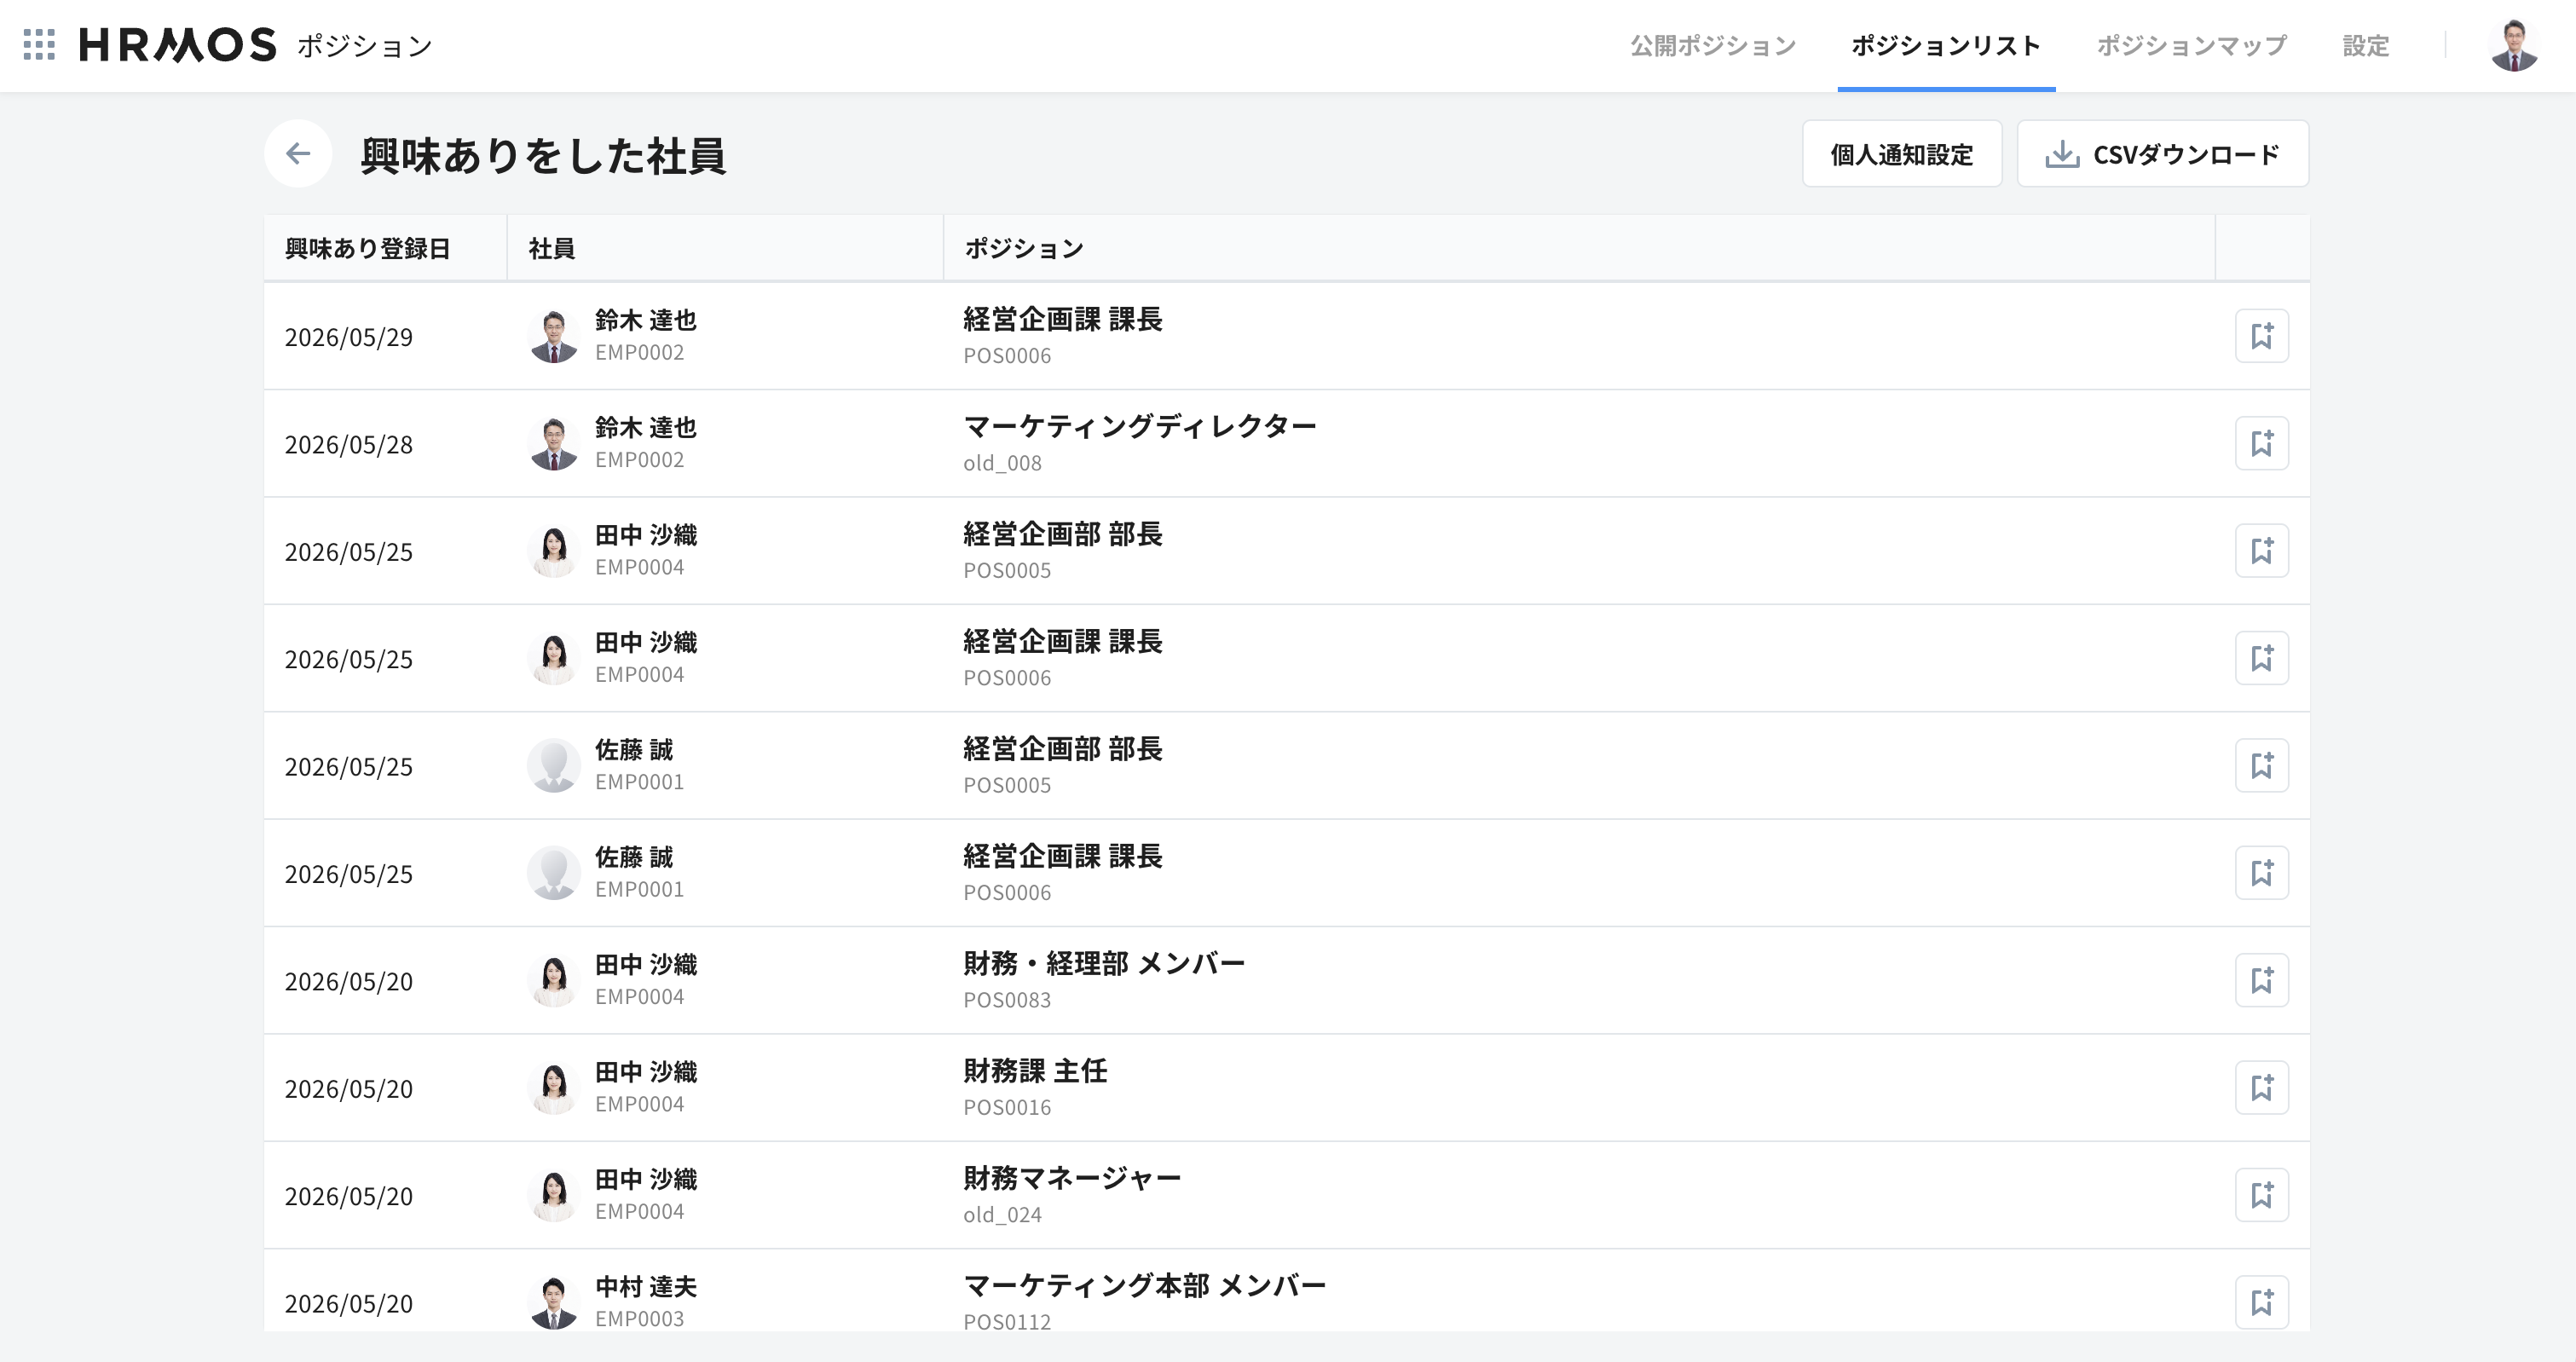The width and height of the screenshot is (2576, 1362).
Task: Open 個人通知設定 button
Action: coord(1902,154)
